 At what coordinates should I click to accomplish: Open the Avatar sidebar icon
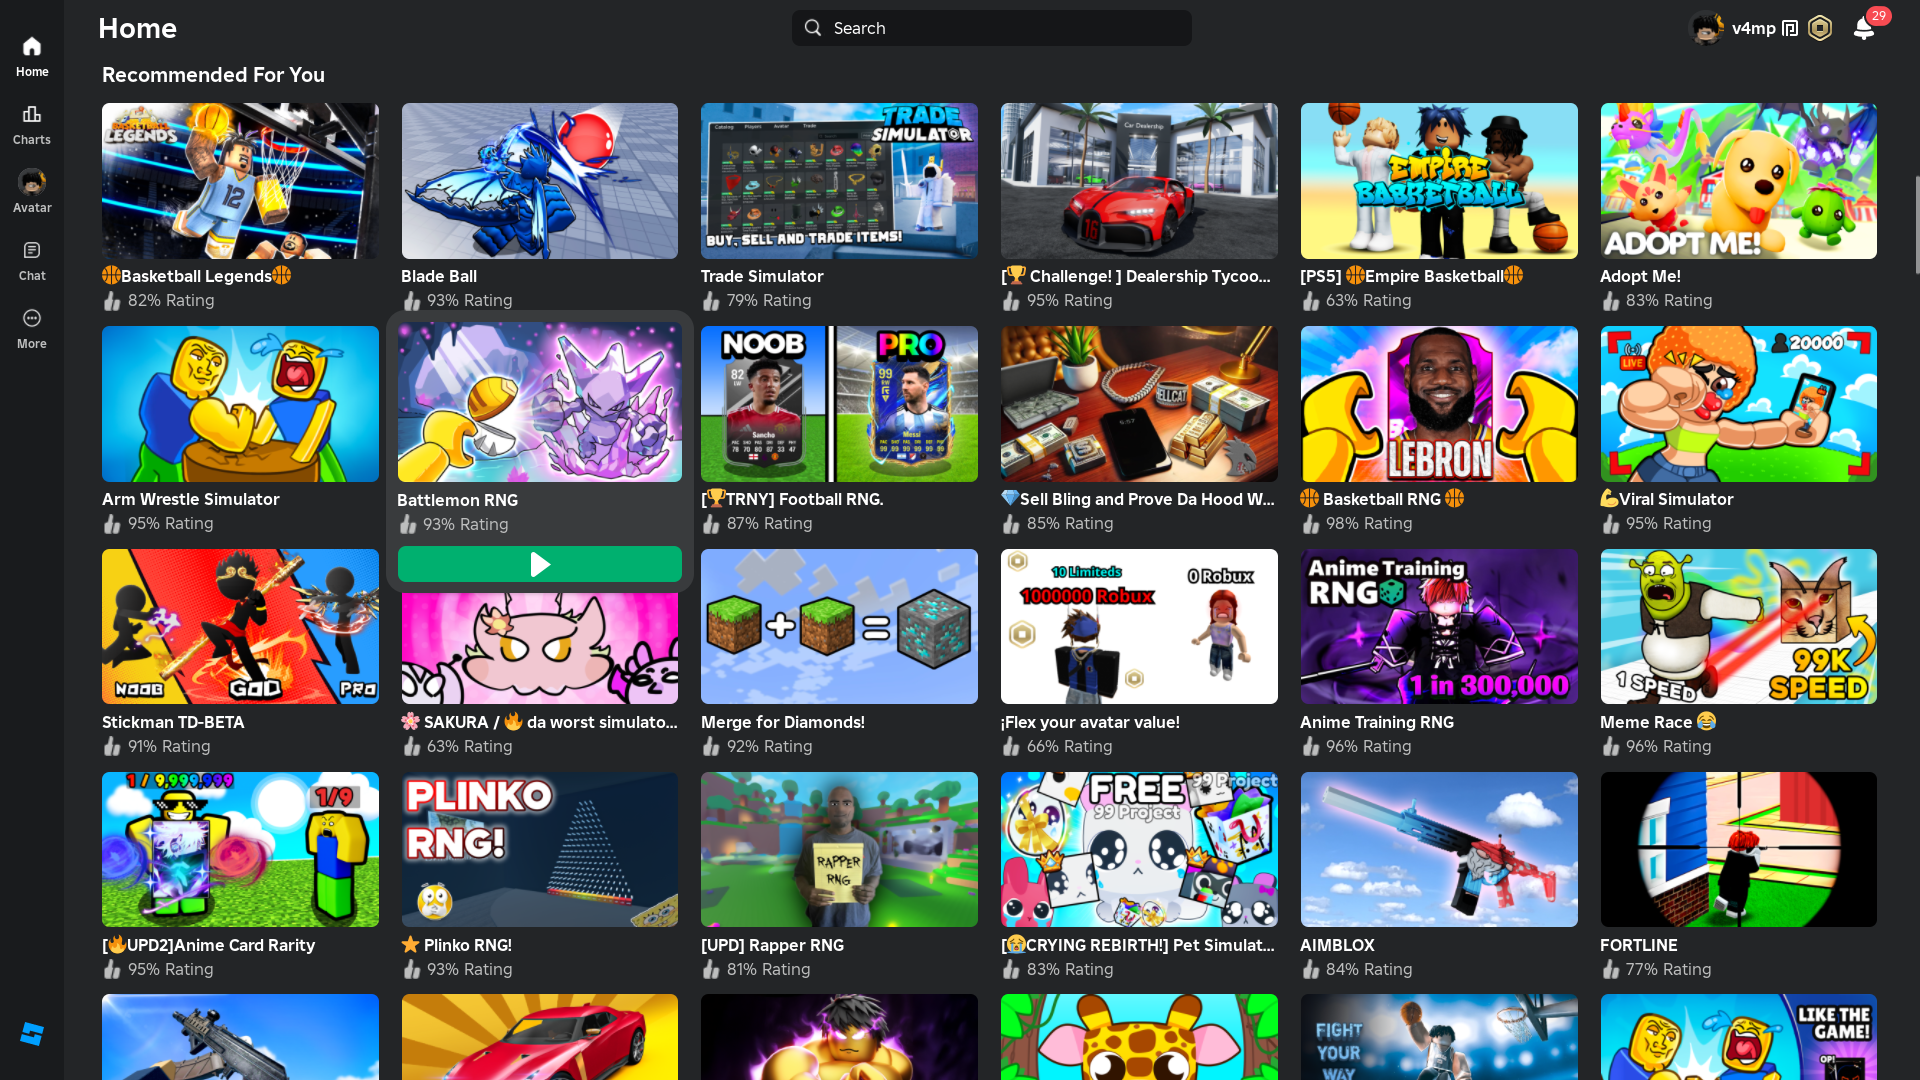point(32,183)
